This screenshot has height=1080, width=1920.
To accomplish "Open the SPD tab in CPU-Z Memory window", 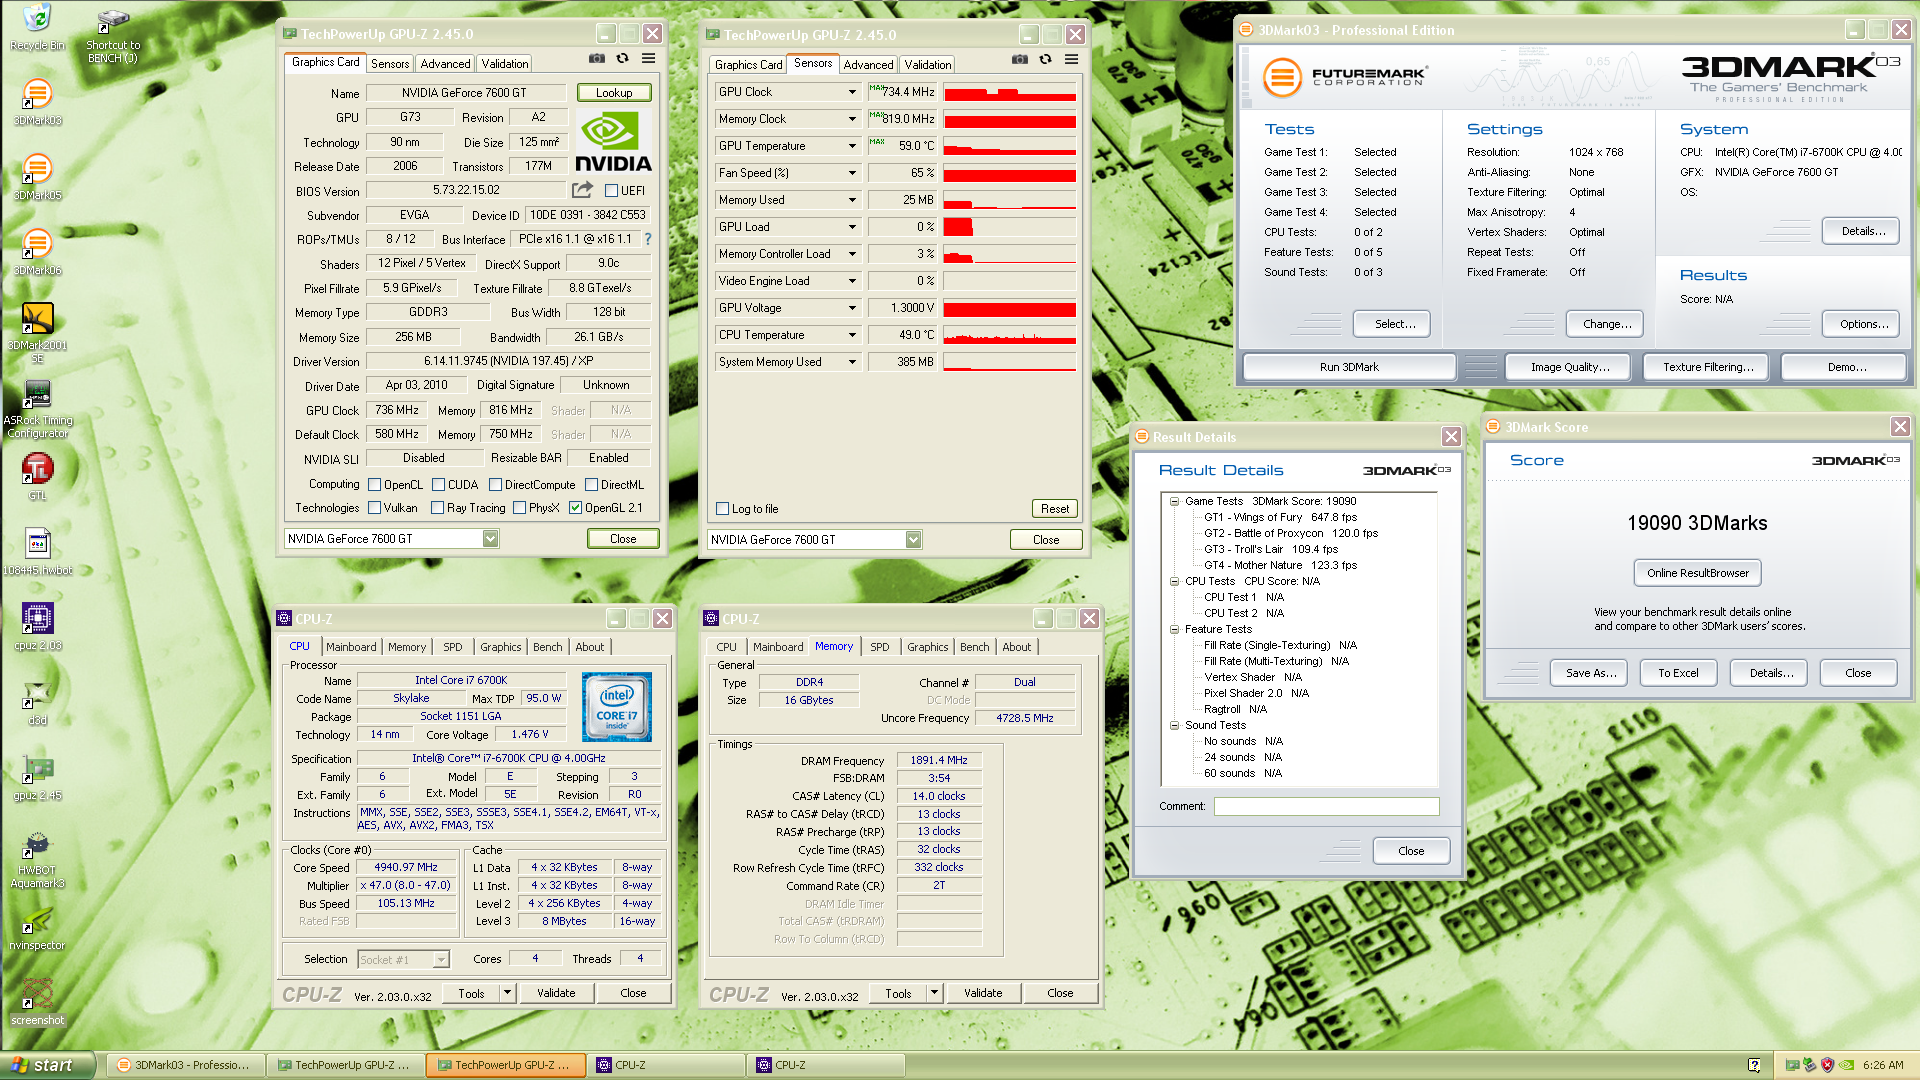I will [x=879, y=648].
